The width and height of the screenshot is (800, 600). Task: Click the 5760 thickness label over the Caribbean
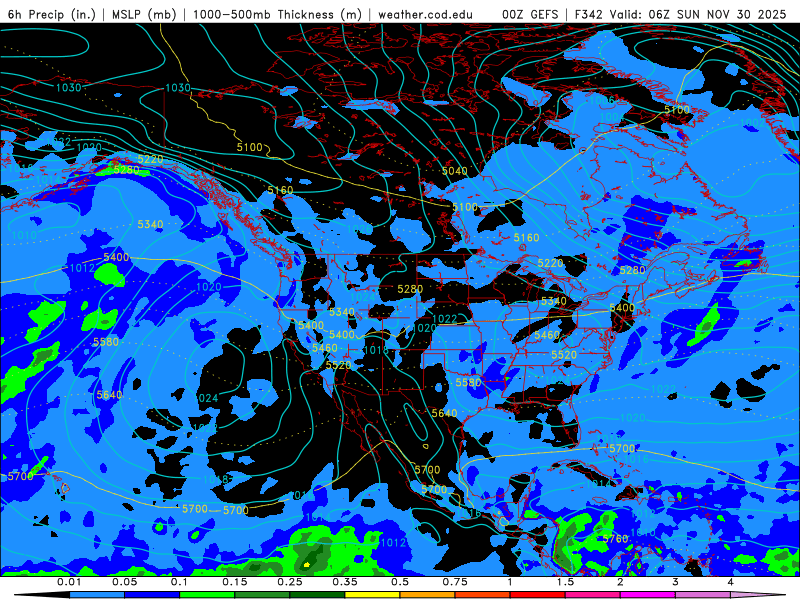615,539
